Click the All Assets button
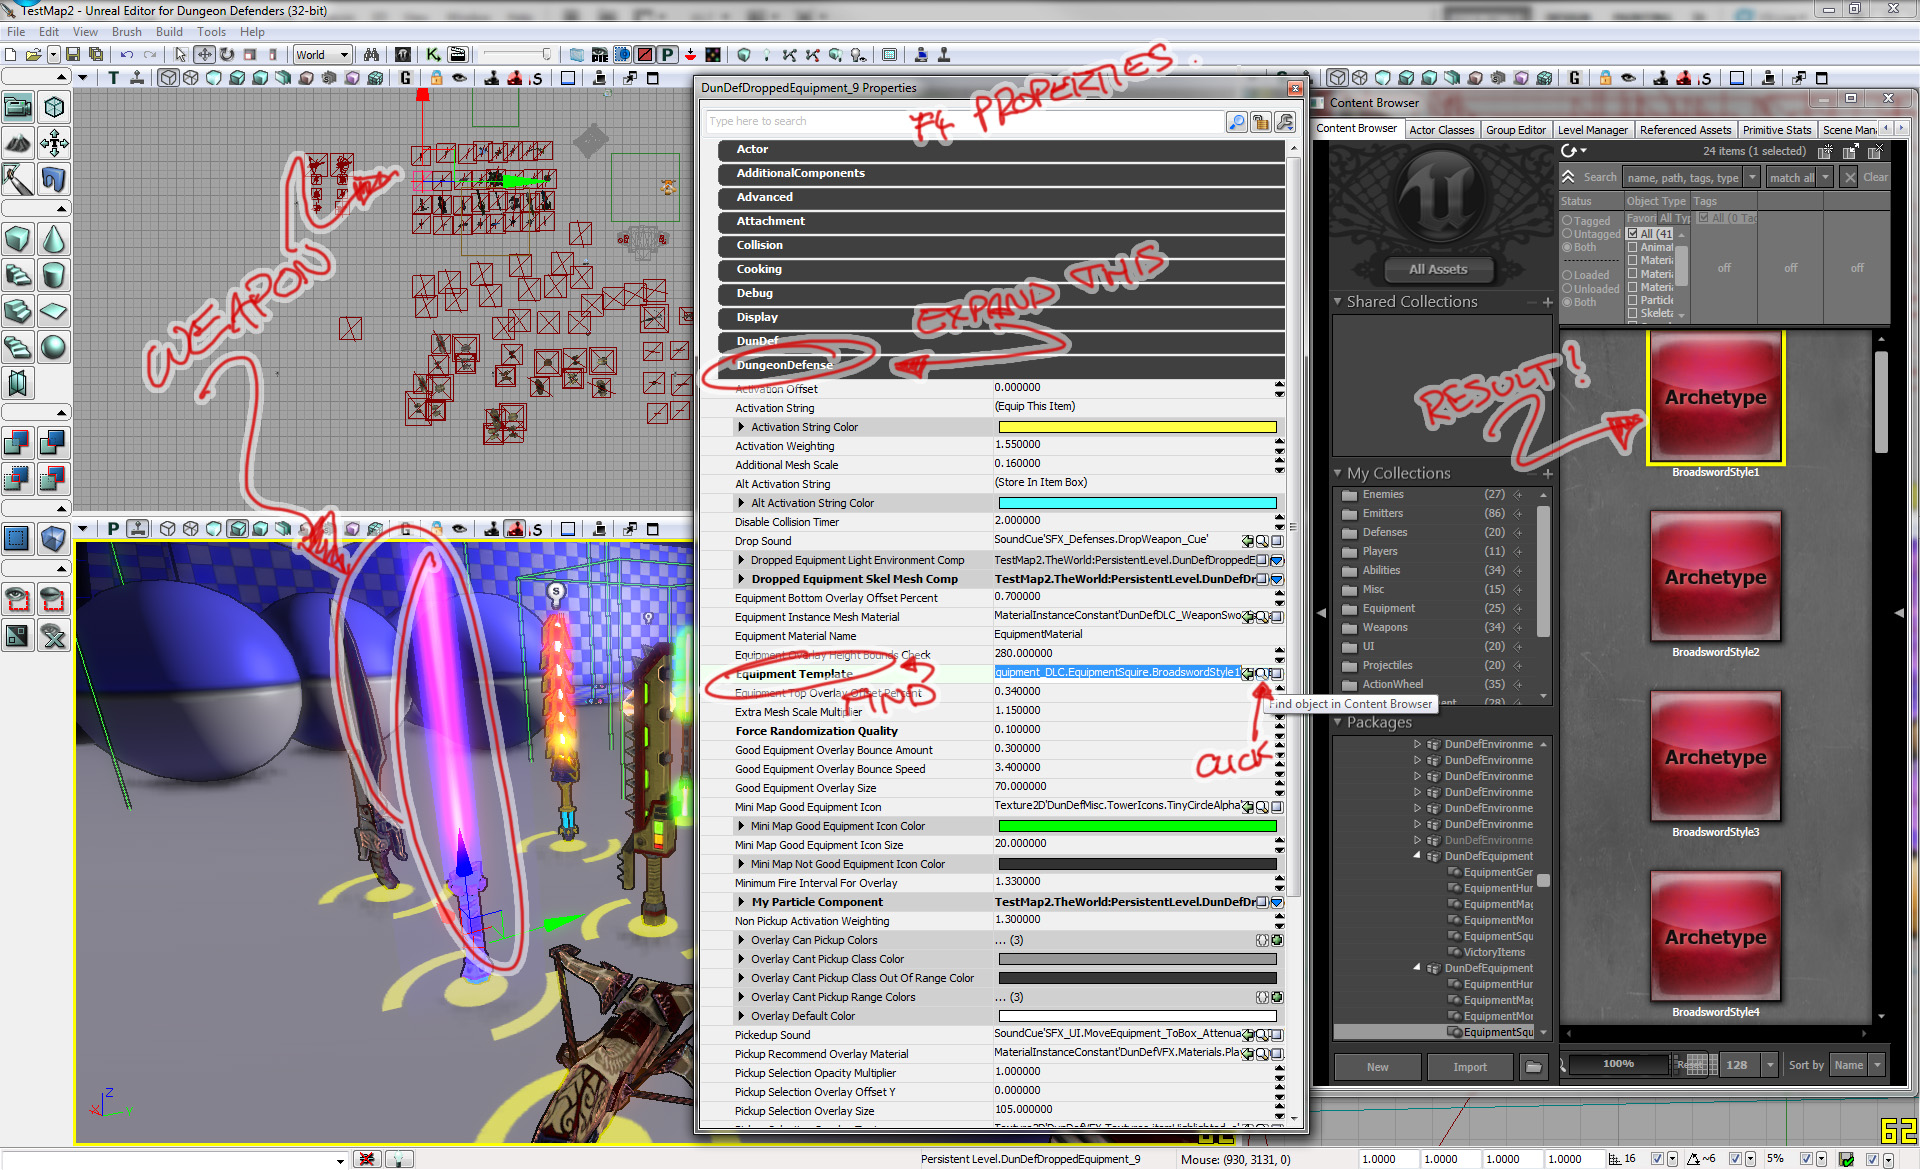 pos(1438,269)
